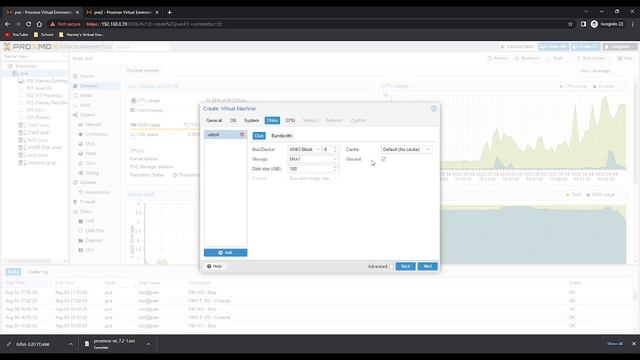Enable the Advanced checkbox
The height and width of the screenshot is (360, 640).
(391, 267)
